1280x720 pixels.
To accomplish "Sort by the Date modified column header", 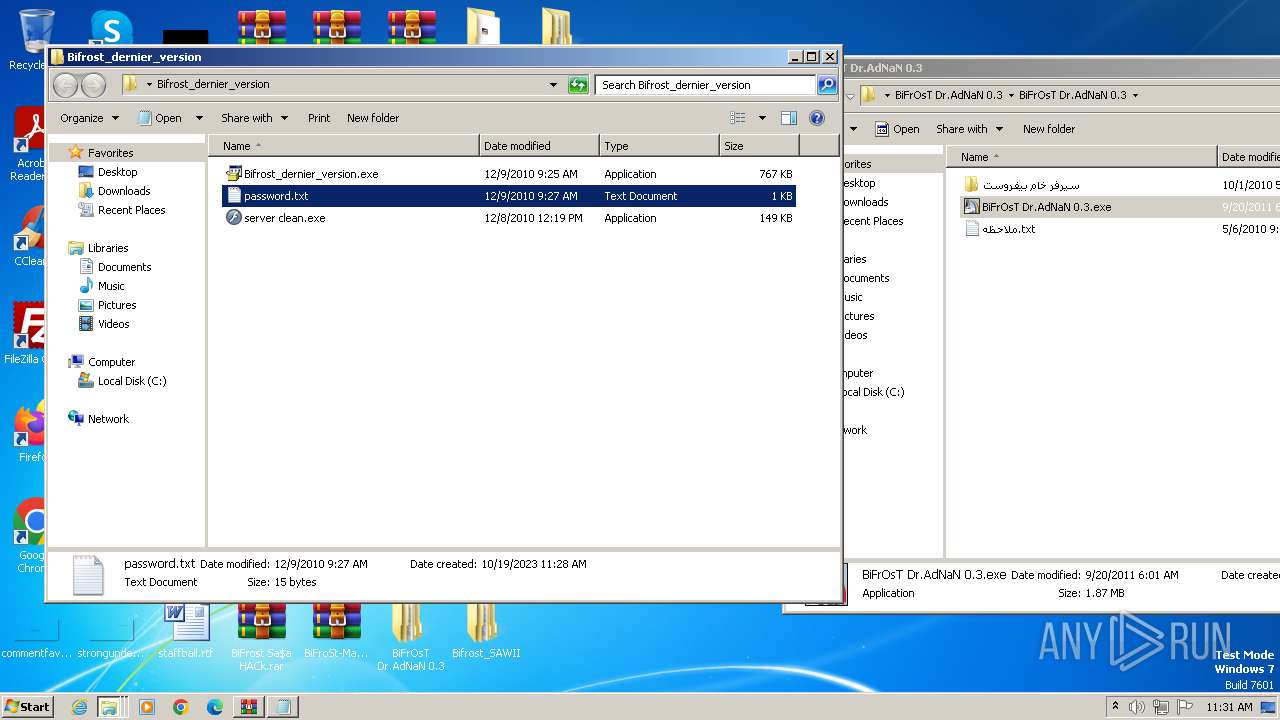I will click(x=539, y=146).
